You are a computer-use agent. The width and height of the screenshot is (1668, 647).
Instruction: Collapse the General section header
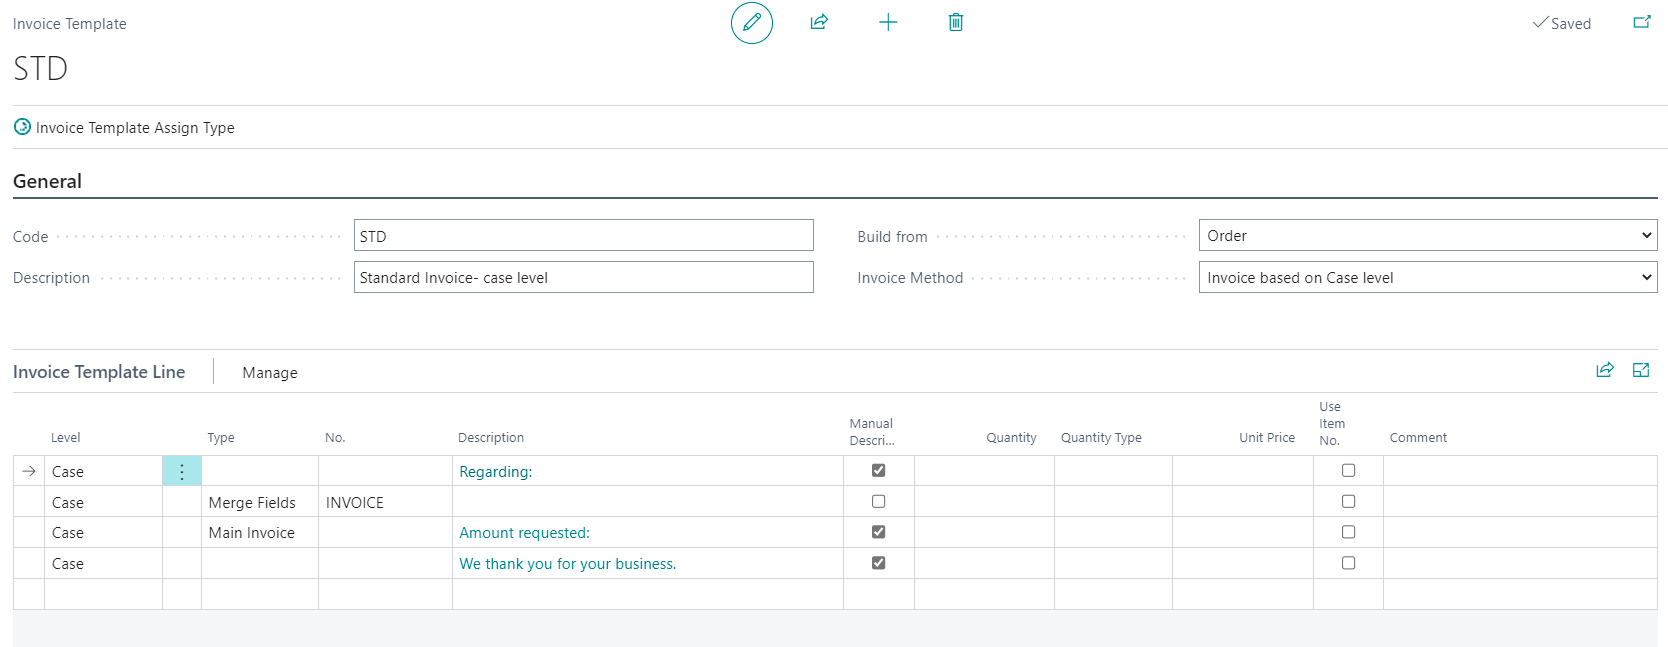48,182
